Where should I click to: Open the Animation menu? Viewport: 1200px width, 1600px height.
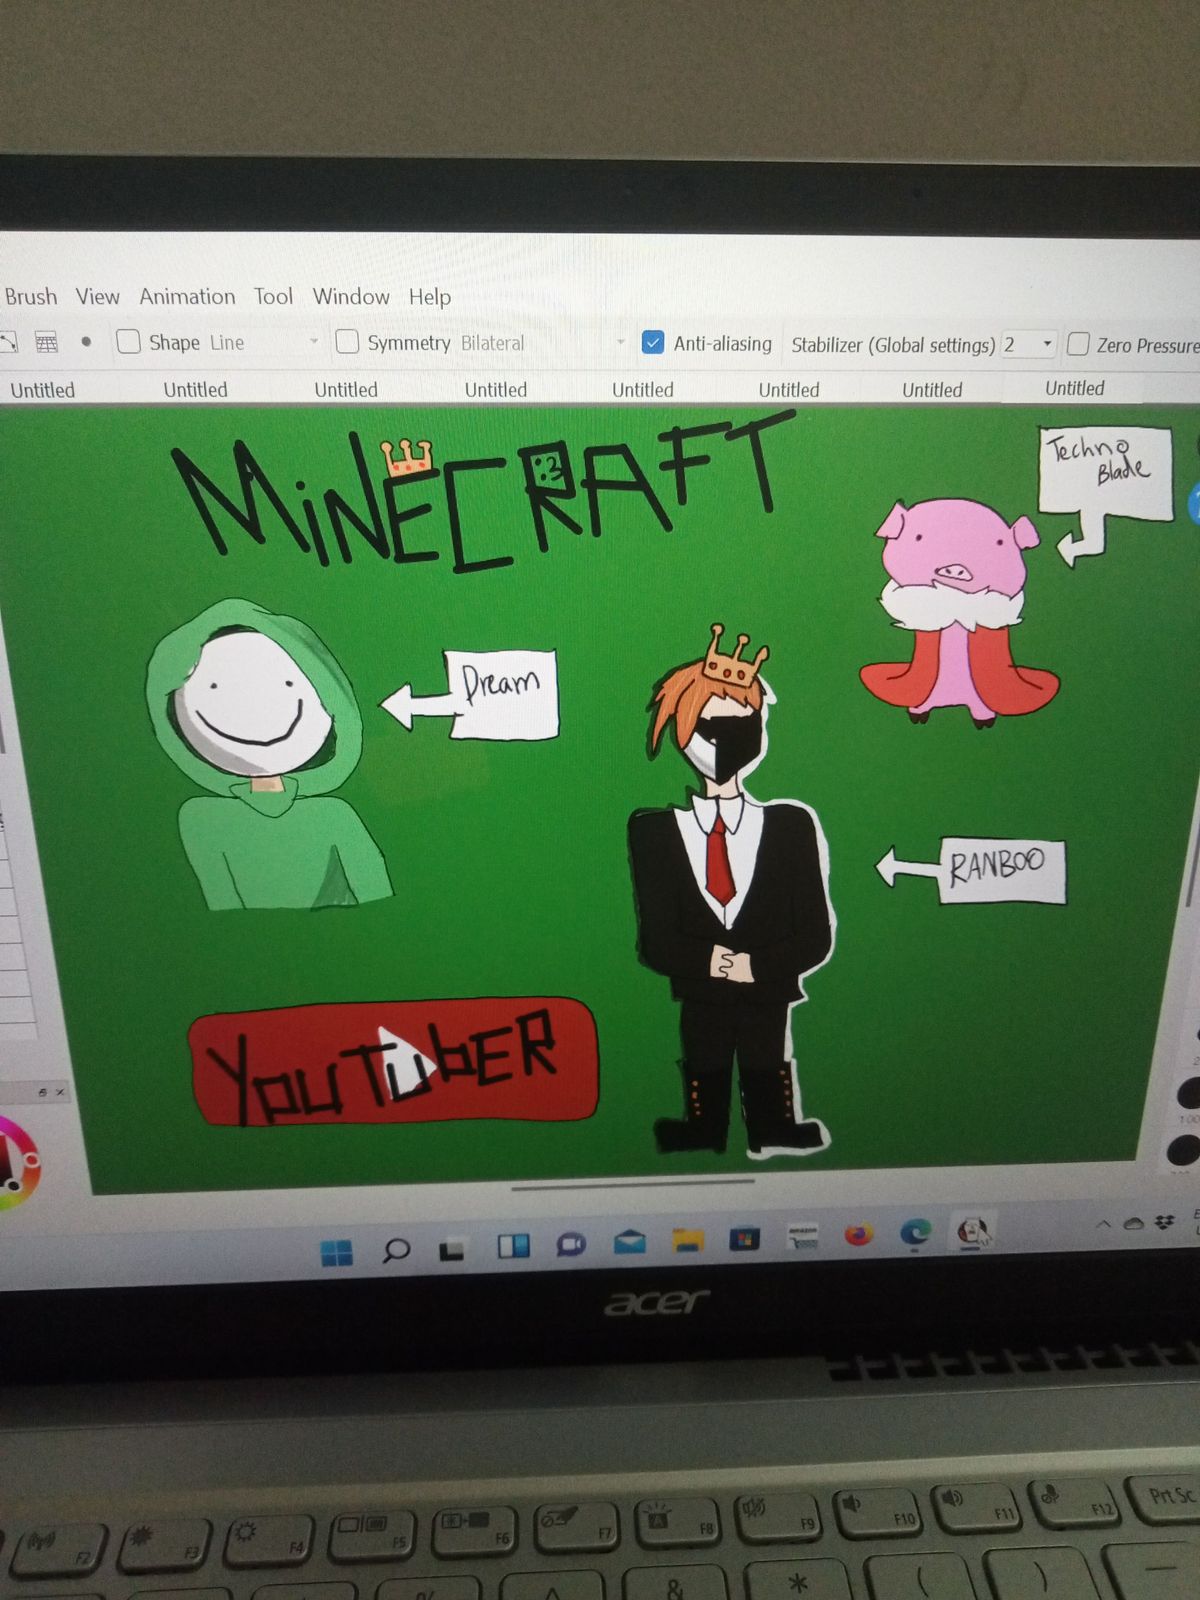(187, 296)
